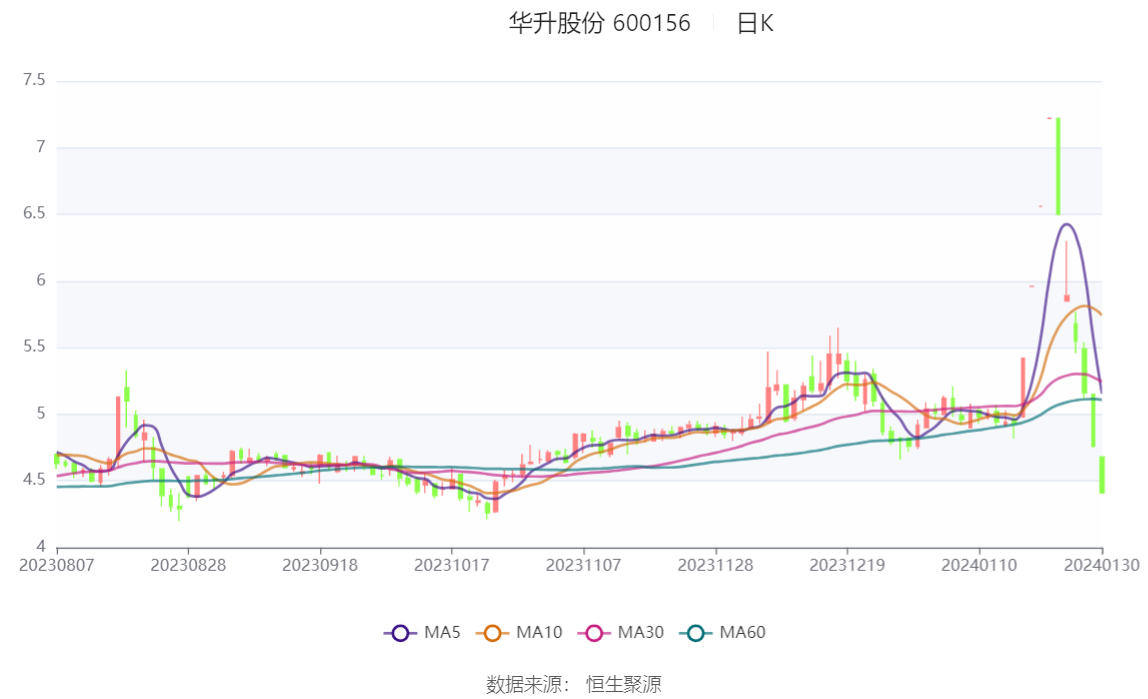Click the 20240130 date axis label

[1102, 565]
